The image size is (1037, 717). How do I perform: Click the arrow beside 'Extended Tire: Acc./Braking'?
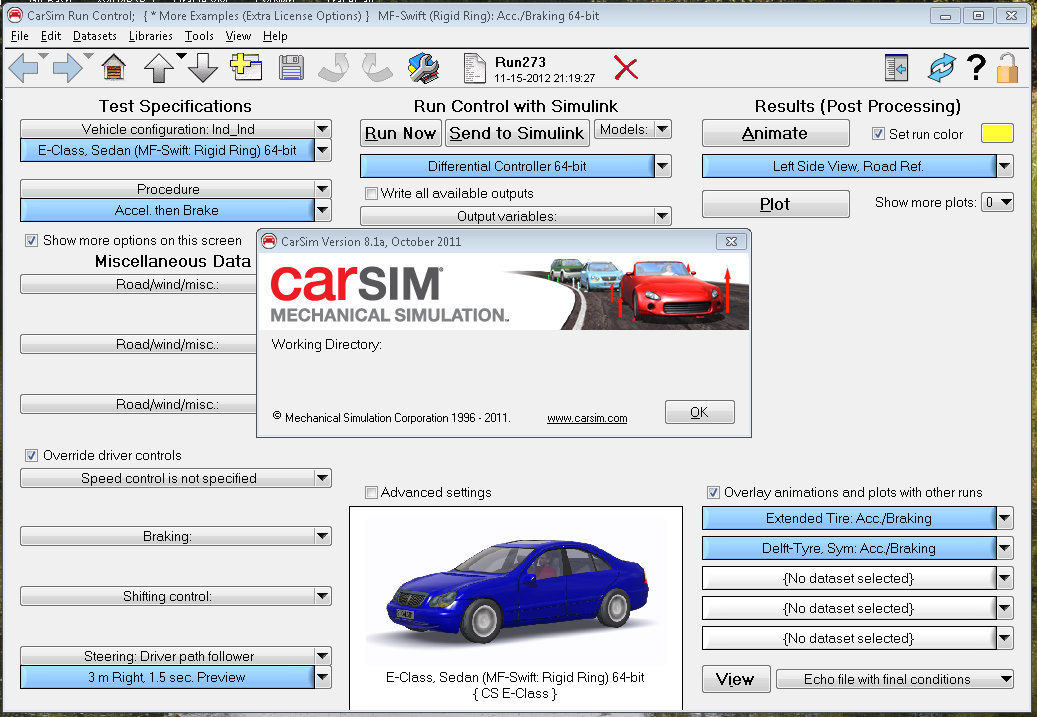(x=1005, y=518)
